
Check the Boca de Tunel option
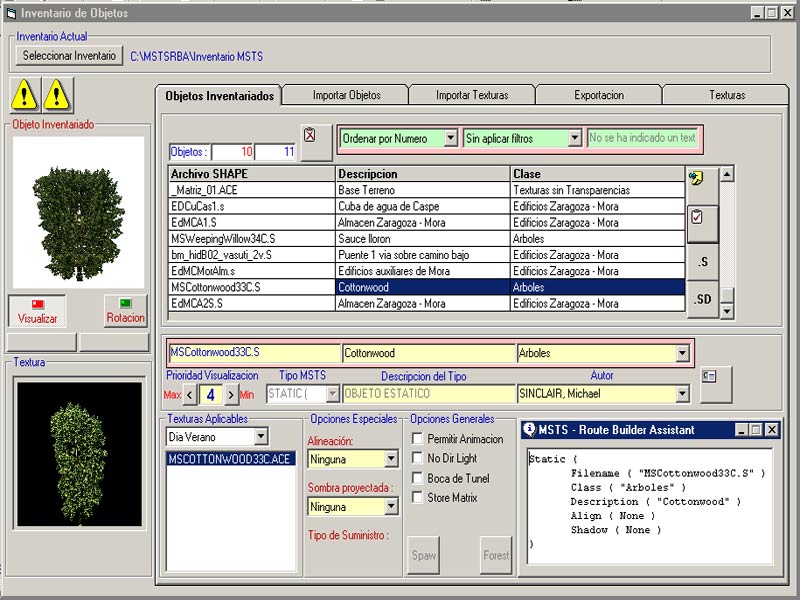[417, 478]
